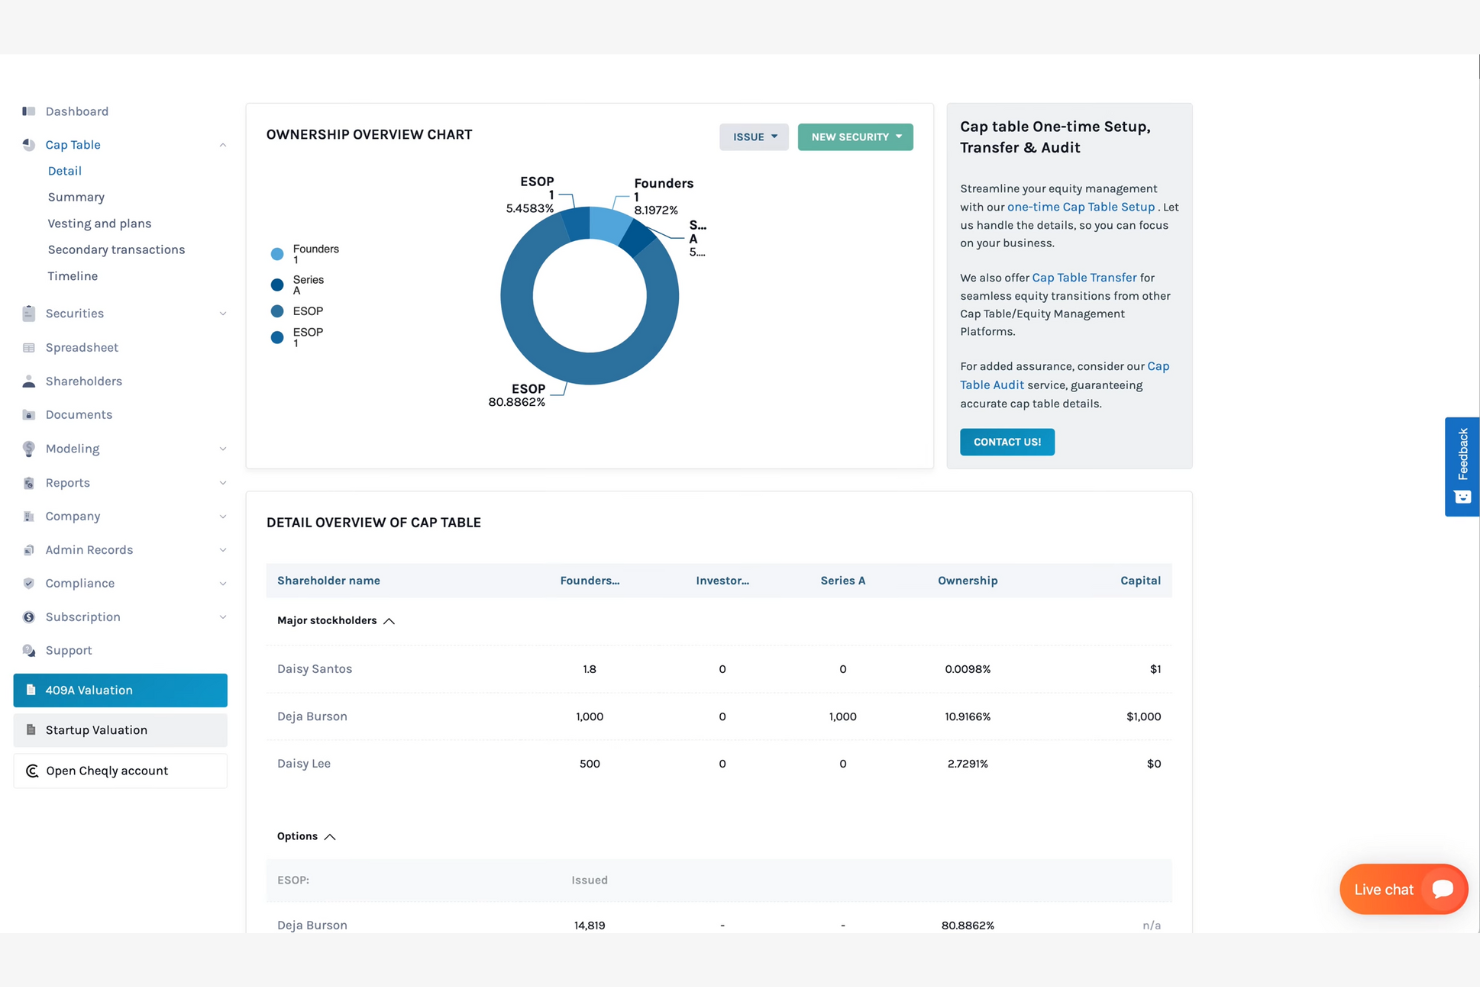Open the Documents section icon
Image resolution: width=1480 pixels, height=987 pixels.
coord(27,414)
